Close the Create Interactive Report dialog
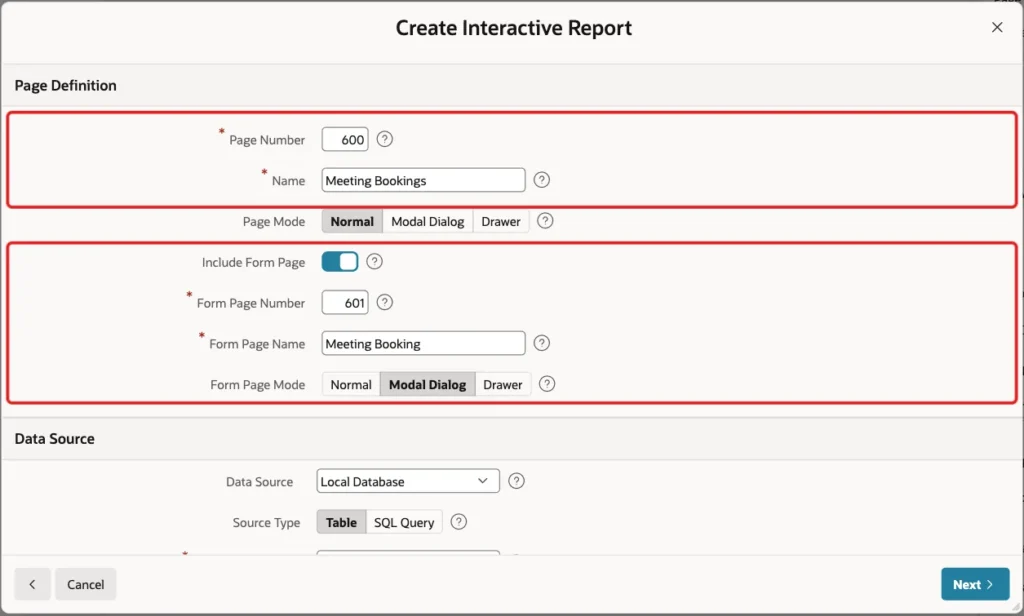Screen dimensions: 1024x616 (997, 27)
